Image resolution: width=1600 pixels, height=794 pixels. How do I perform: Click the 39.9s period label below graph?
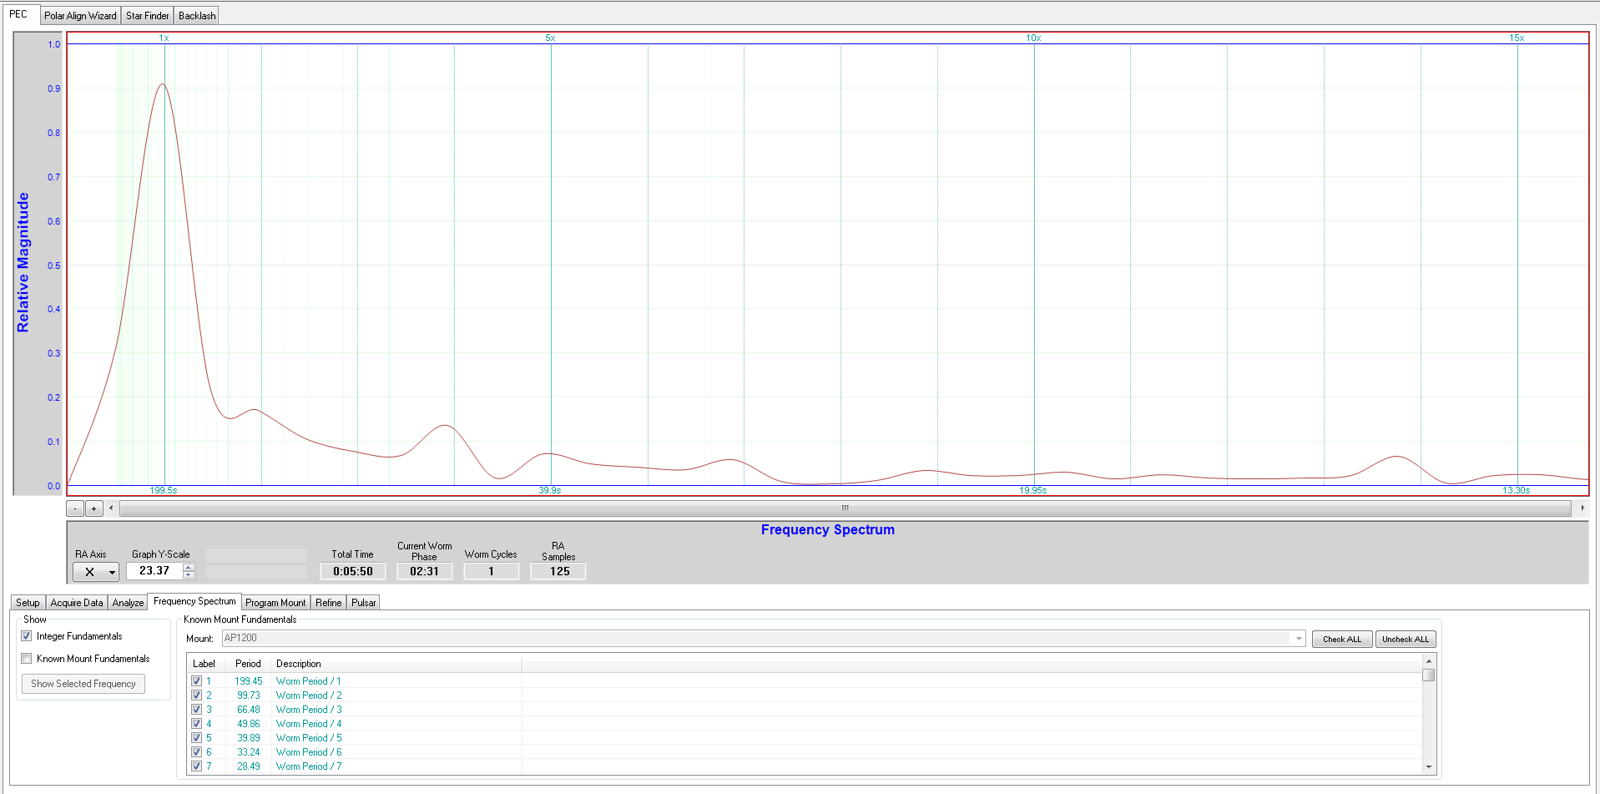pos(550,490)
